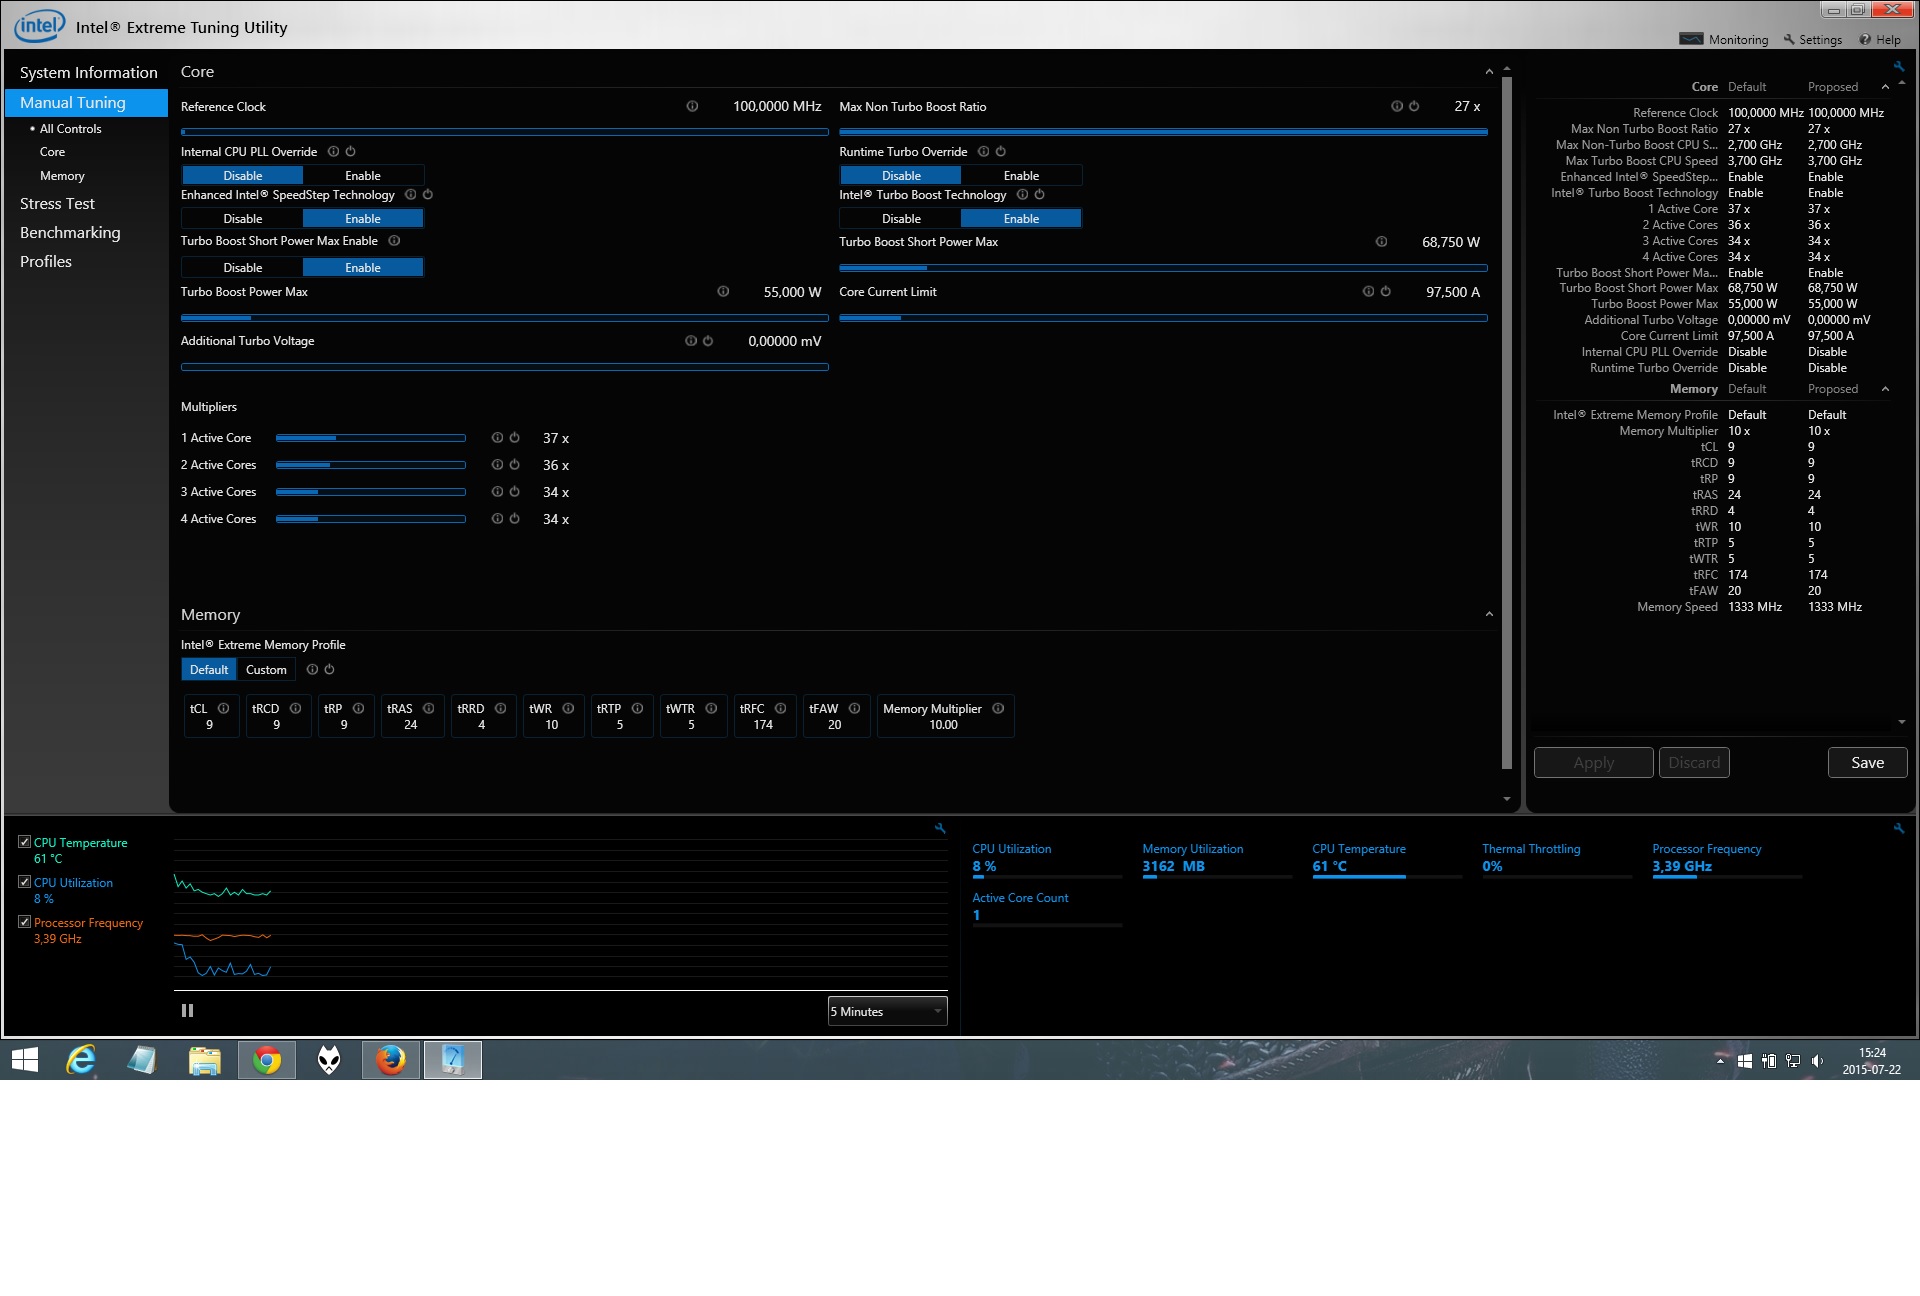Click reset icon for Core Current Limit

pos(1386,292)
